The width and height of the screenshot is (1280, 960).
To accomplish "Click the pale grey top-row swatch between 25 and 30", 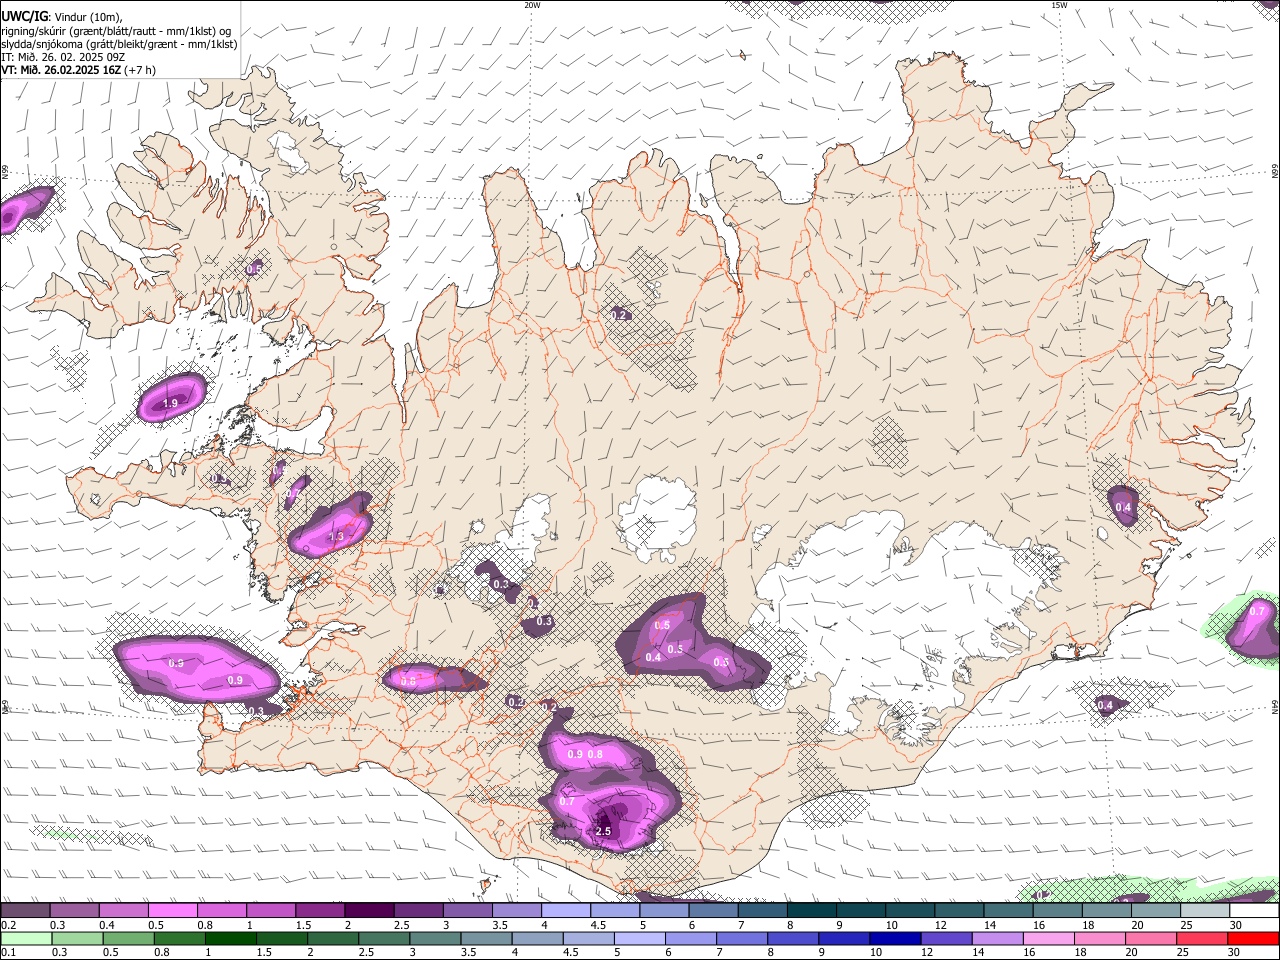I will pyautogui.click(x=1206, y=910).
